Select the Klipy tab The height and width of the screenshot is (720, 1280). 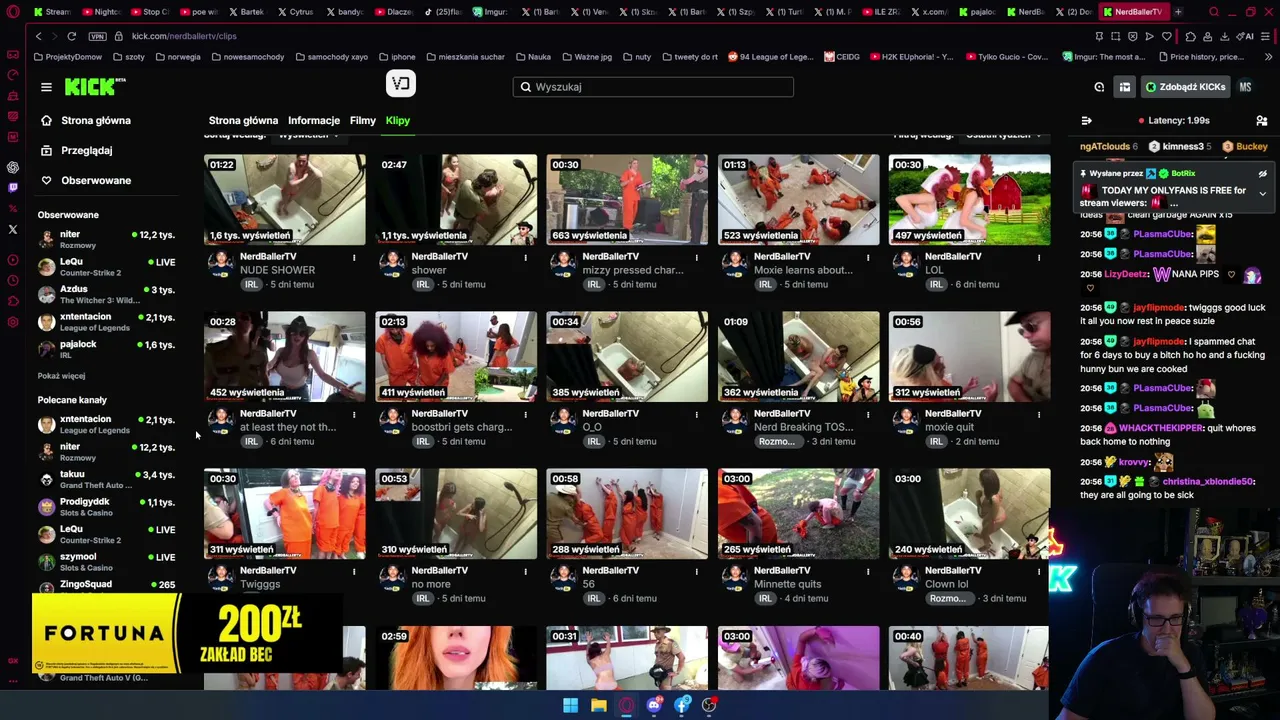coord(398,121)
